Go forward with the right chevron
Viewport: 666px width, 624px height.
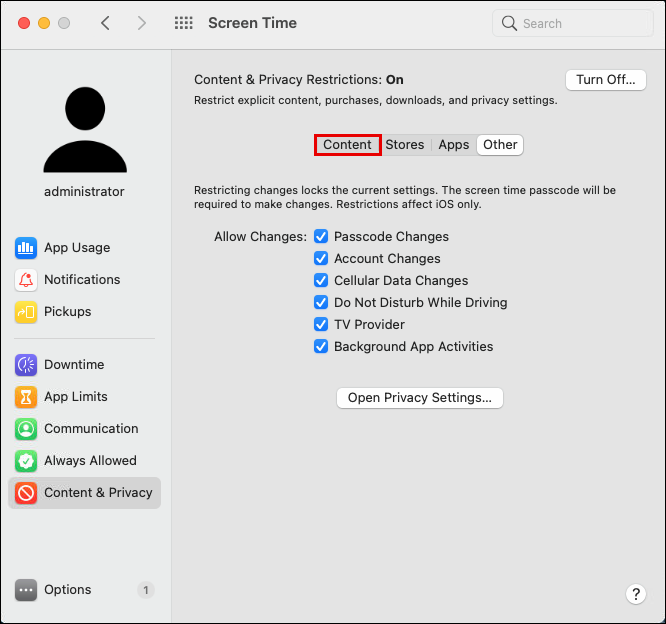(x=142, y=23)
